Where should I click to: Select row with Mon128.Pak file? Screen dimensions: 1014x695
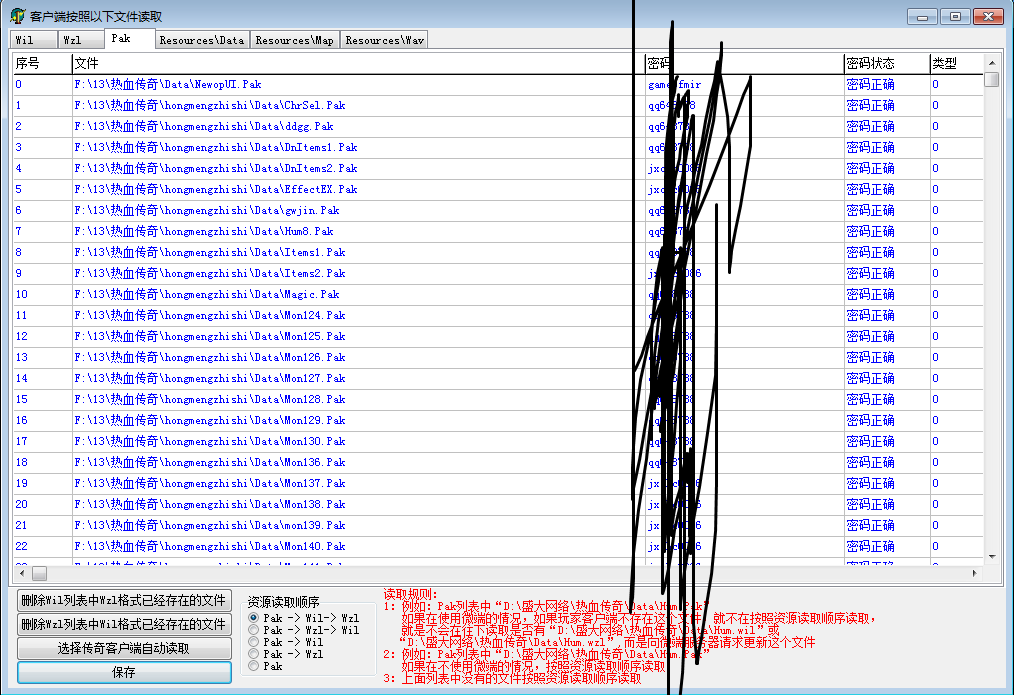(x=498, y=400)
